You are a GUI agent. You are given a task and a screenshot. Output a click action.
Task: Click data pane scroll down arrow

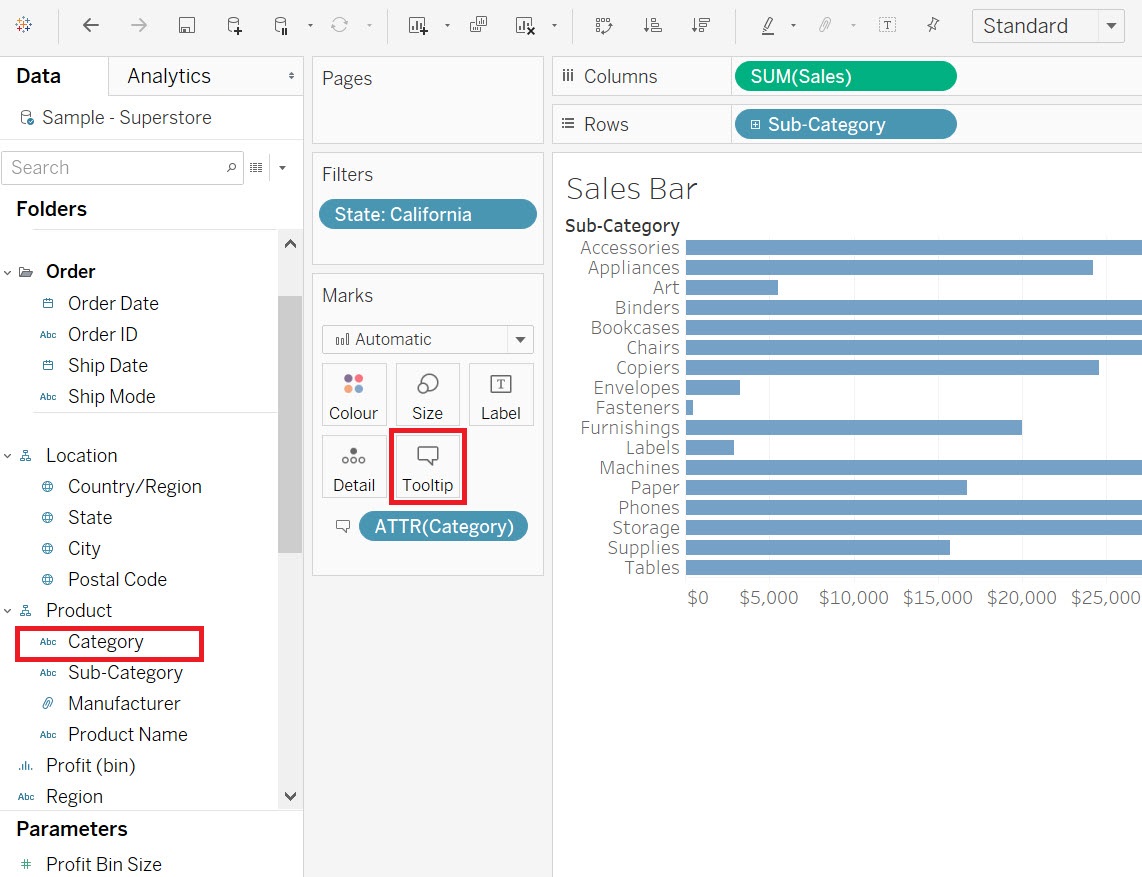click(290, 796)
